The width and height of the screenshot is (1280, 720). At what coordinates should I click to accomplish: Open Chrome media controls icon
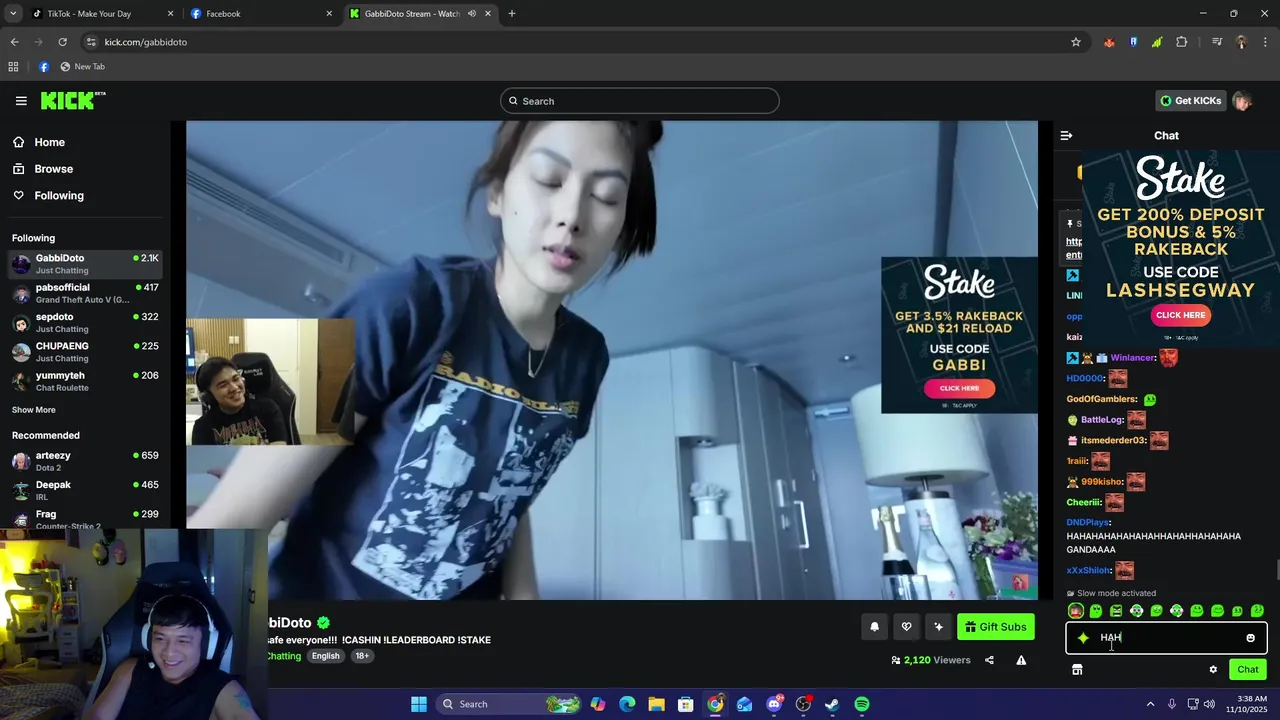1217,42
